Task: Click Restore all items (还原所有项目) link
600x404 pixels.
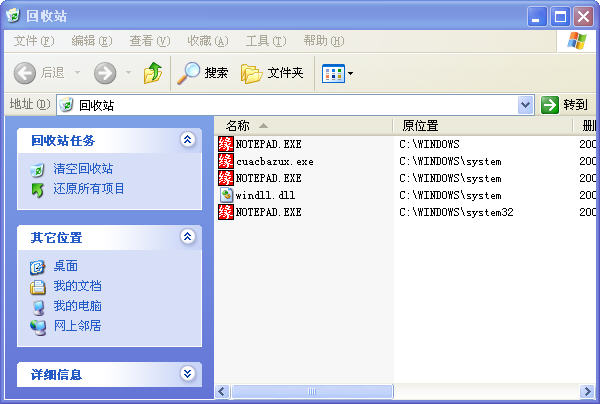Action: (89, 189)
